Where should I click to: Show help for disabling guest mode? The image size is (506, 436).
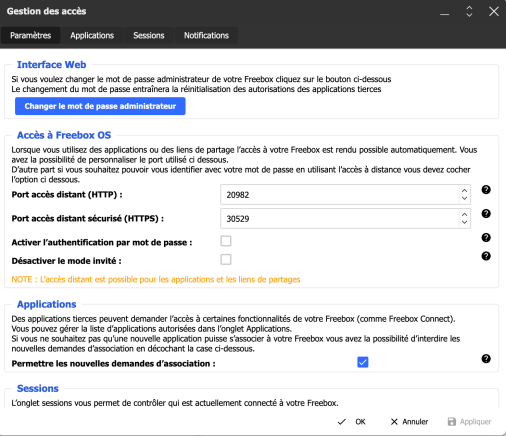486,256
